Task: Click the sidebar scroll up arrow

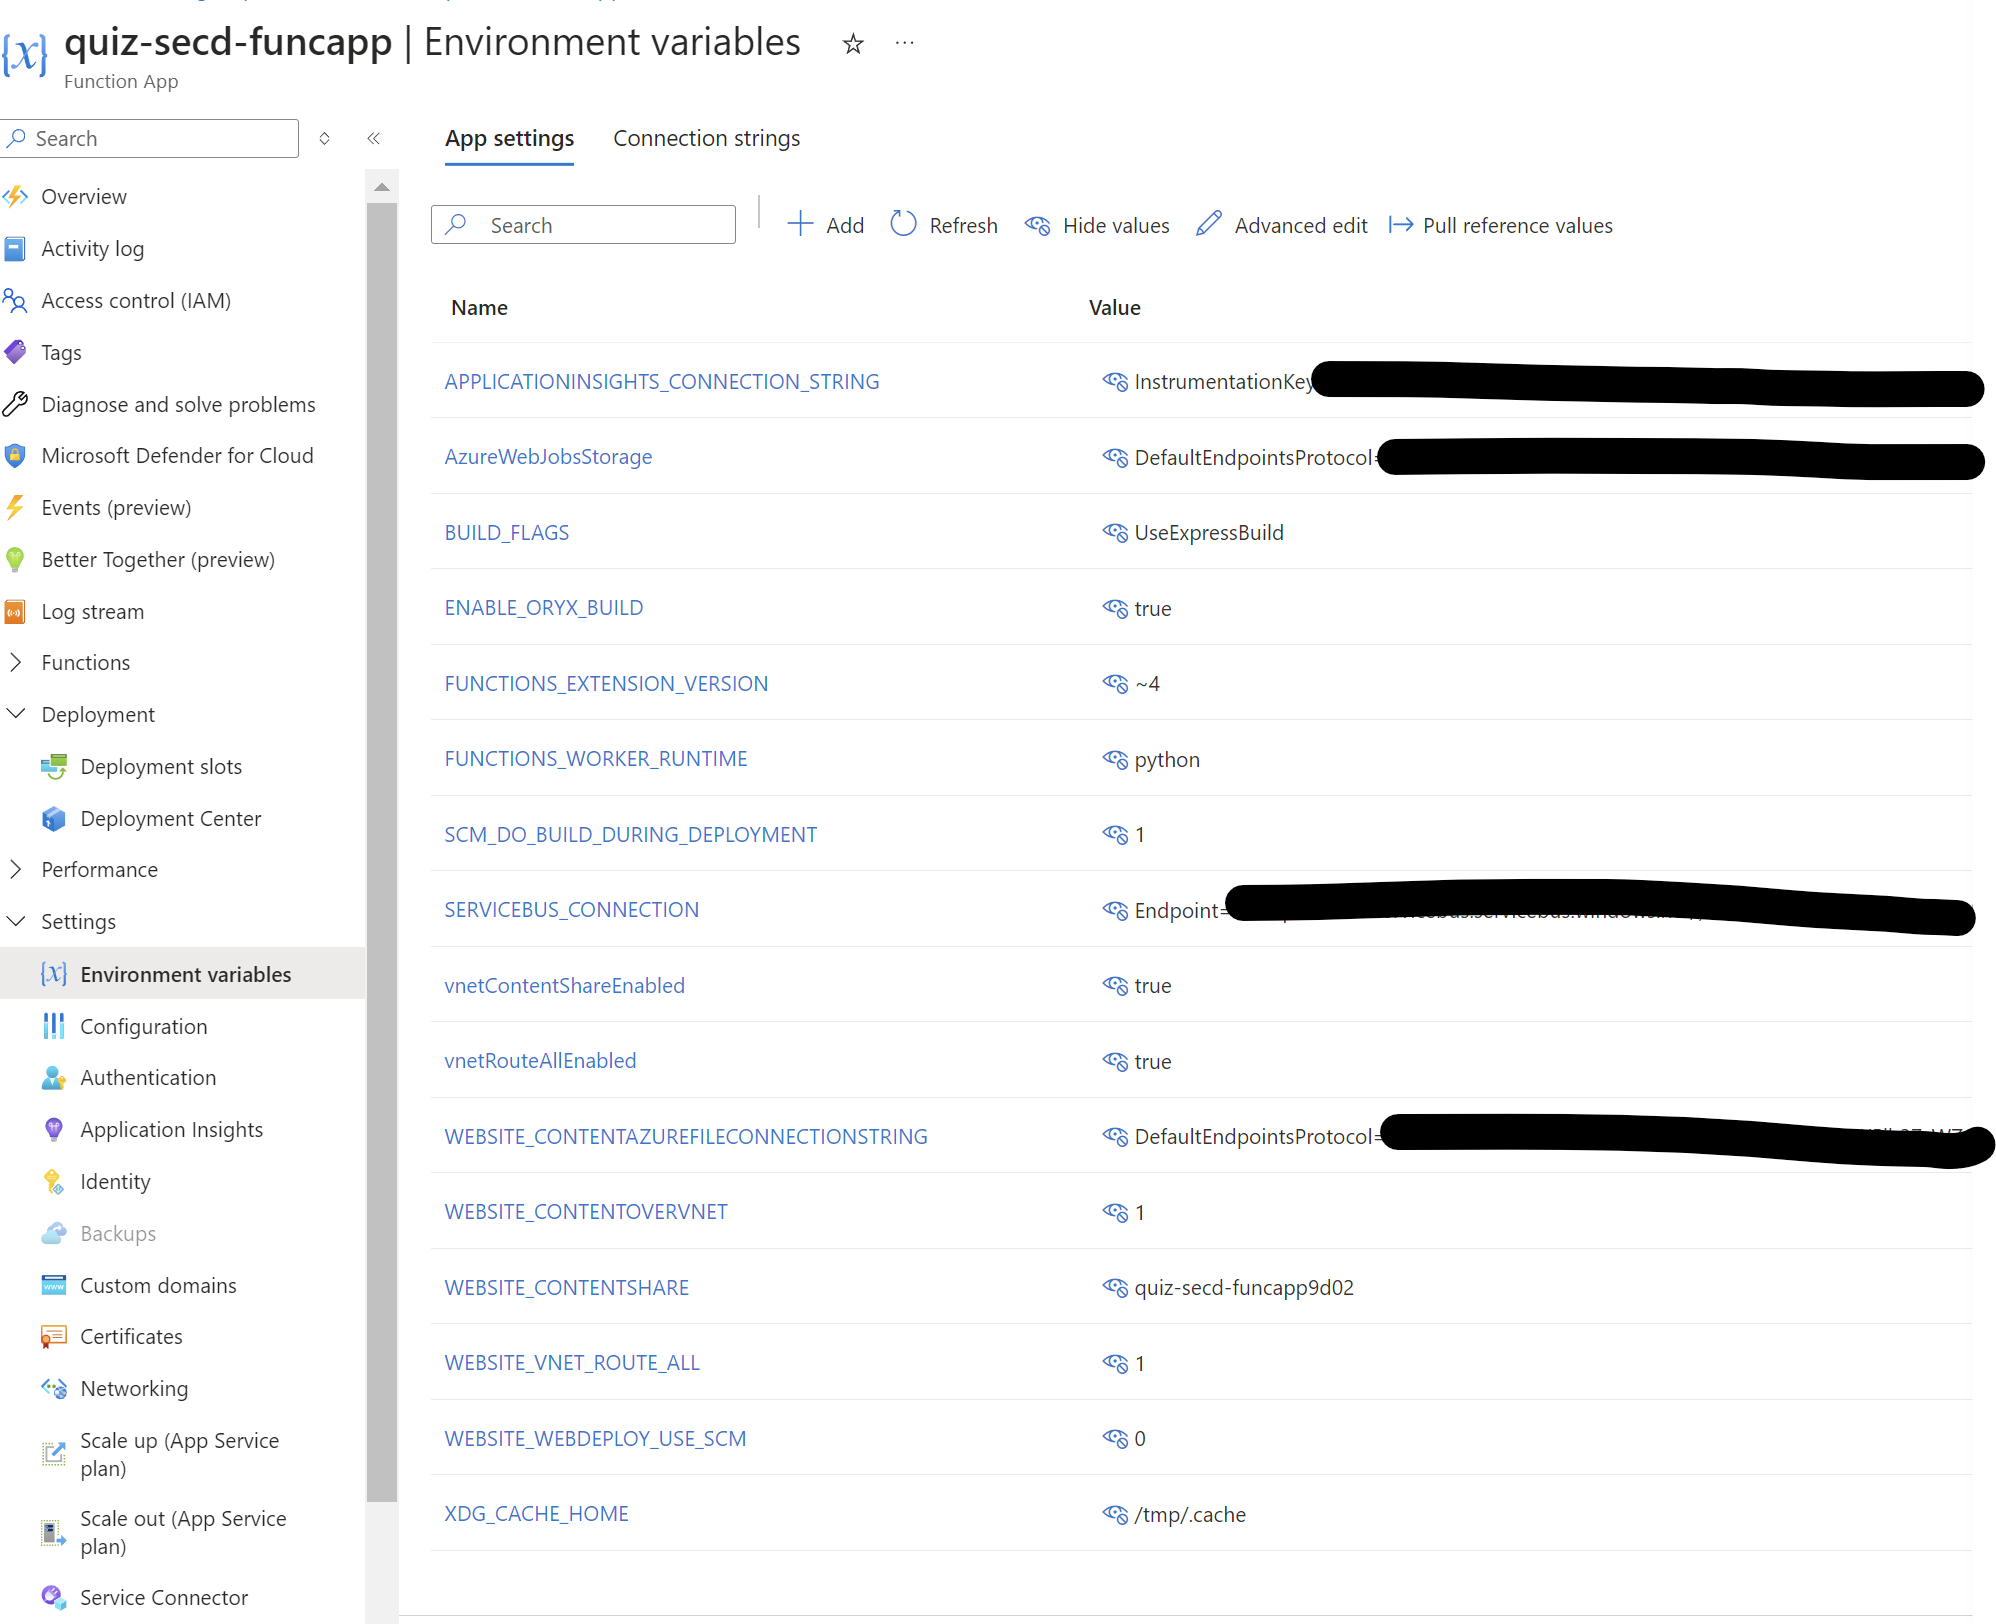Action: (x=382, y=187)
